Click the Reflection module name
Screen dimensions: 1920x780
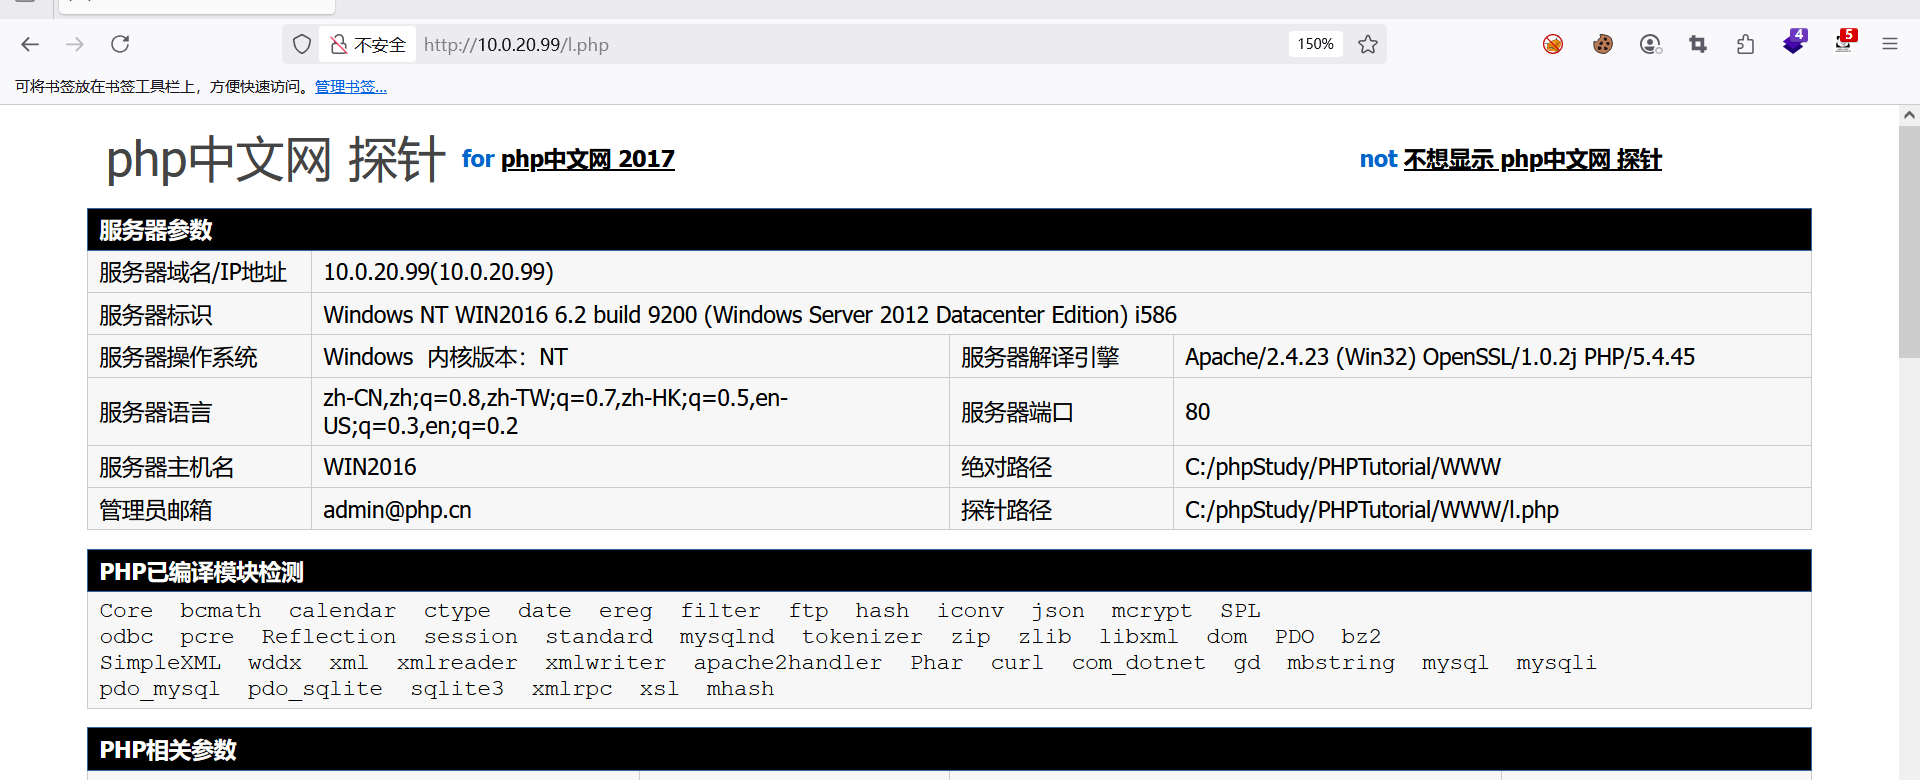click(x=329, y=637)
